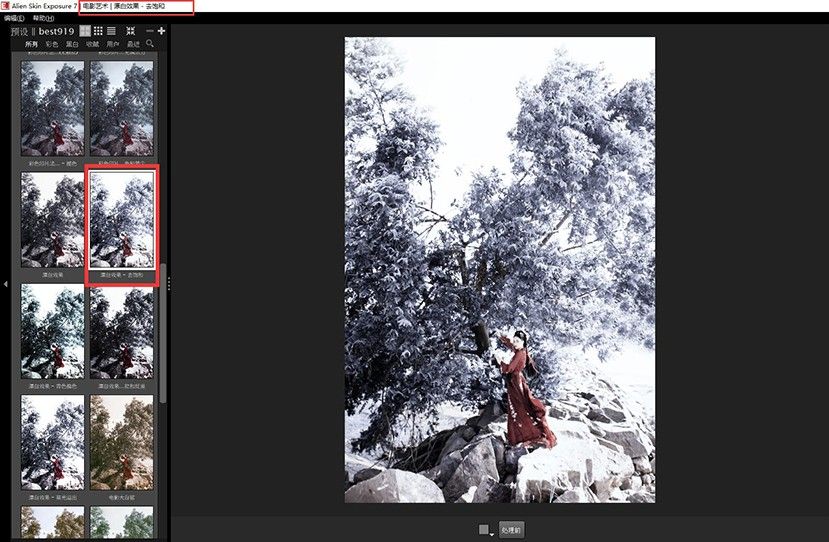
Task: Apply the top-right preset thumbnail
Action: pyautogui.click(x=122, y=108)
